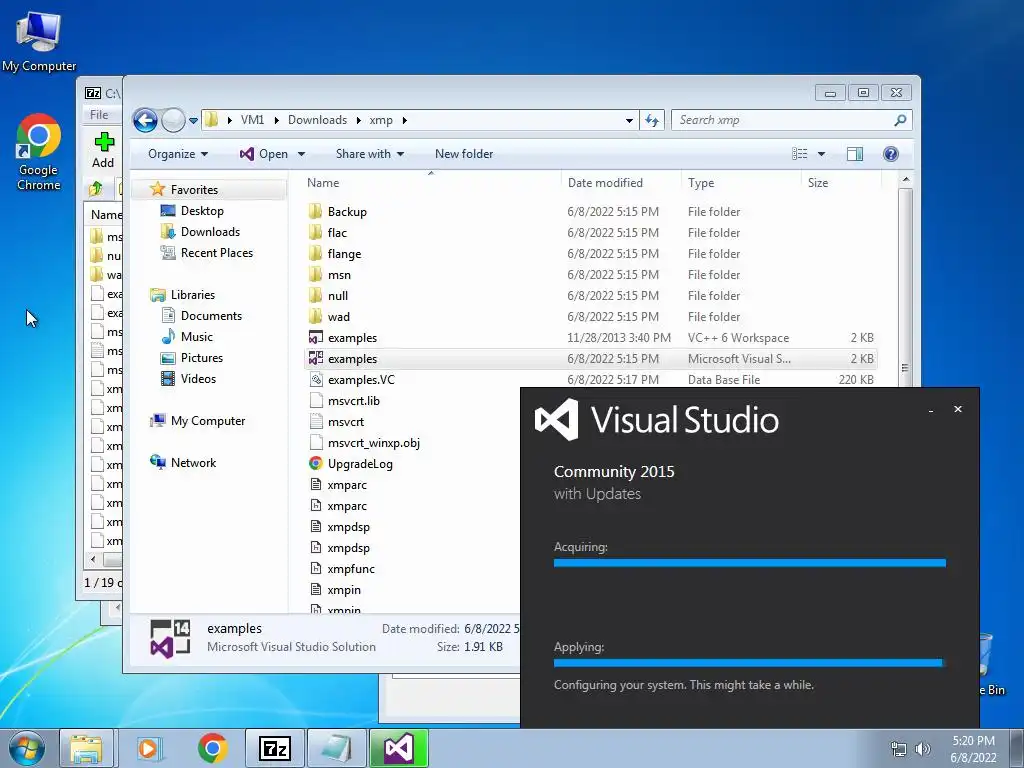Open 7-Zip from the taskbar
This screenshot has width=1024, height=768.
[275, 749]
